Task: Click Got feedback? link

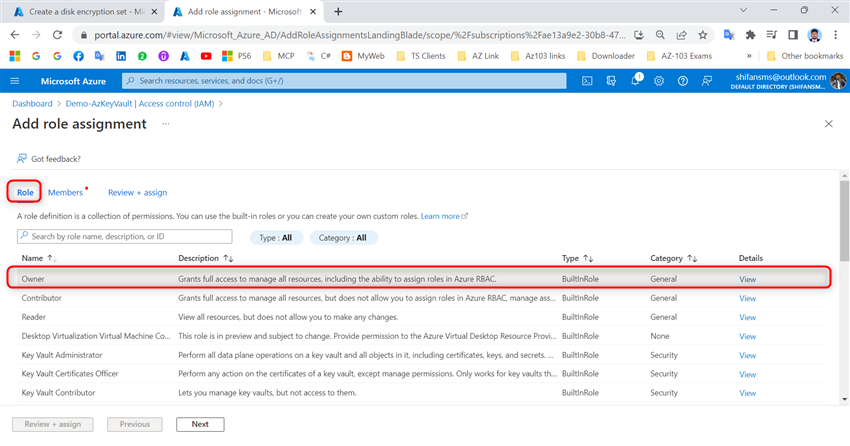Action: click(x=49, y=159)
